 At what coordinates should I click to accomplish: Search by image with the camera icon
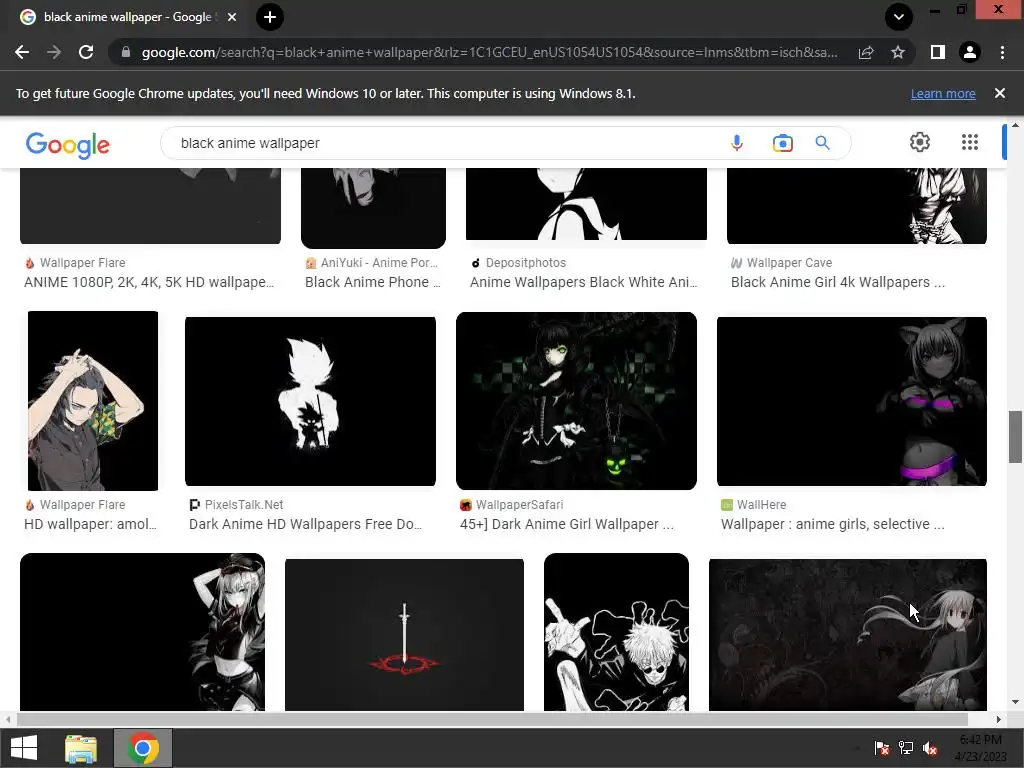click(x=782, y=143)
